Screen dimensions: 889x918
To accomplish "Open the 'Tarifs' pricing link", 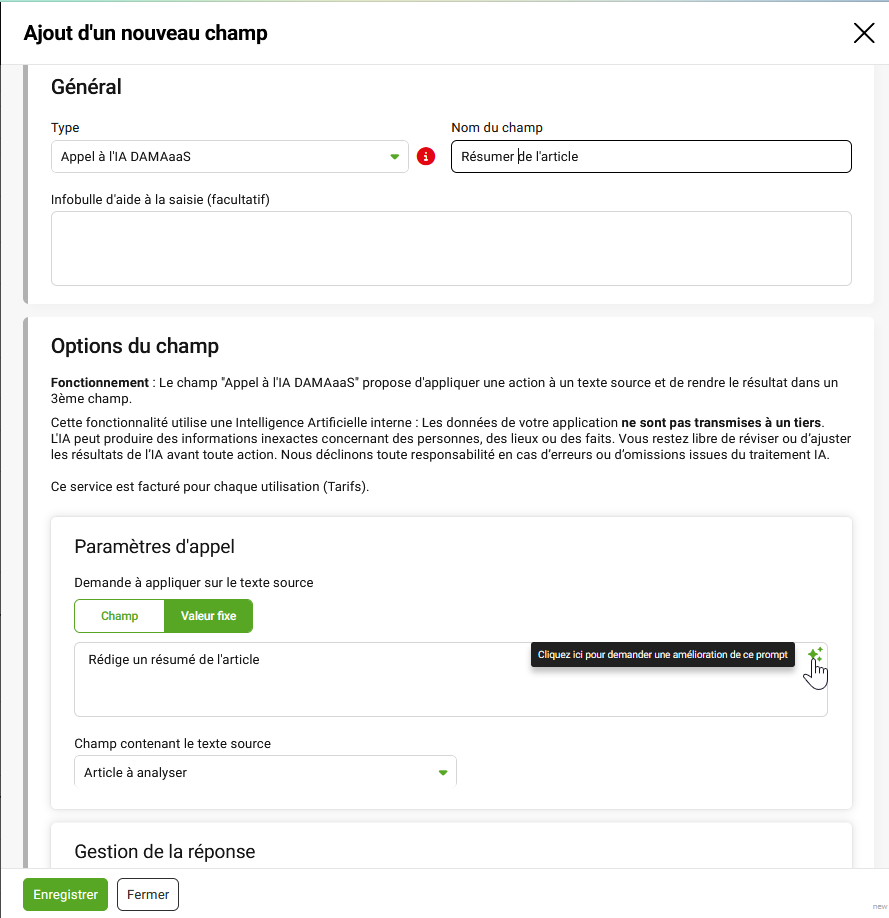I will 346,487.
